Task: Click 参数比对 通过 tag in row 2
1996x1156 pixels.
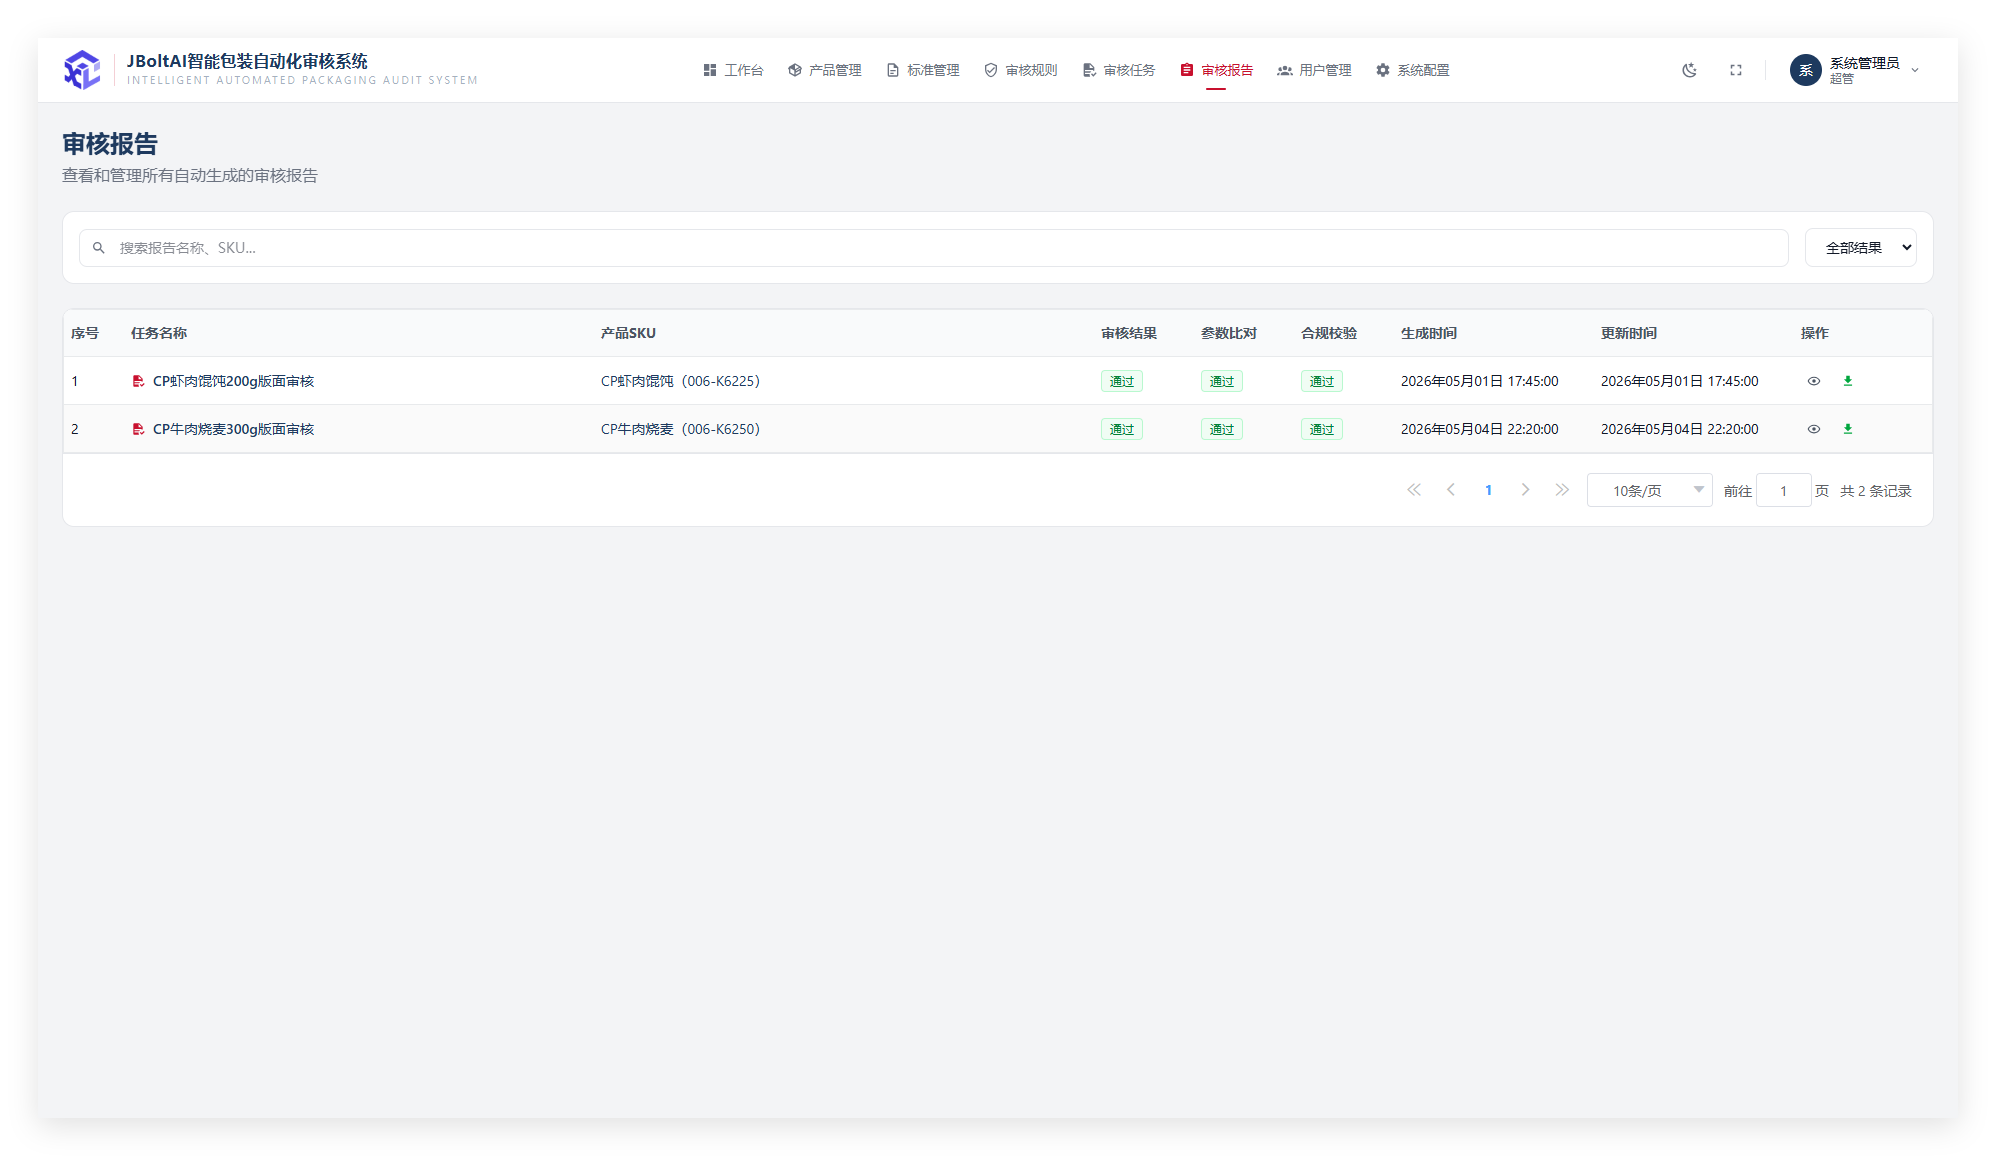Action: (1222, 429)
